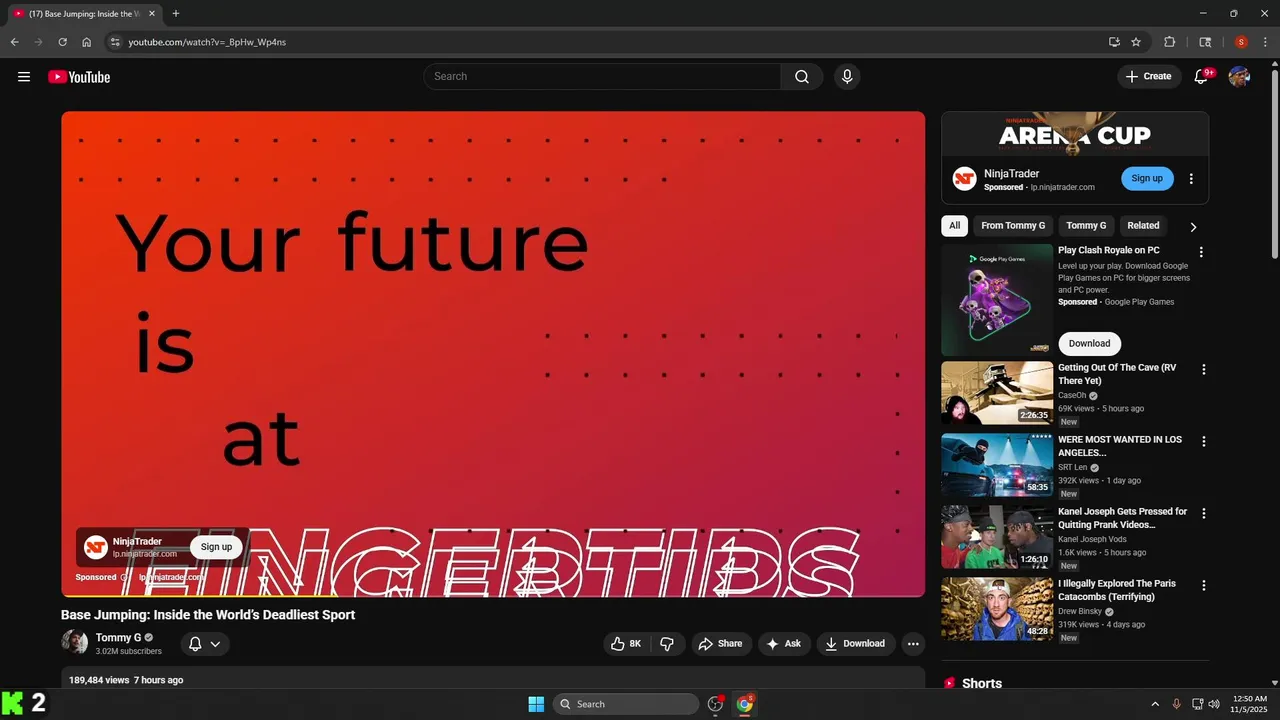Expand the subscription notification bell dropdown
The width and height of the screenshot is (1280, 720).
pos(205,644)
